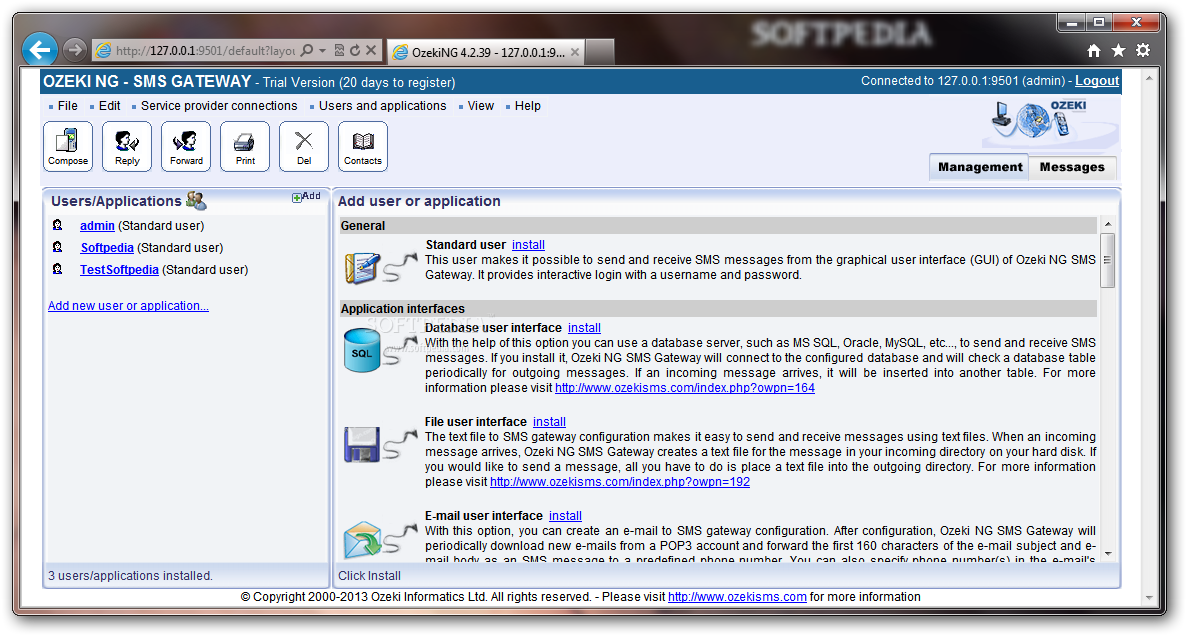Click the browser Forward arrow button
Viewport: 1187px width, 636px height.
pyautogui.click(x=74, y=51)
